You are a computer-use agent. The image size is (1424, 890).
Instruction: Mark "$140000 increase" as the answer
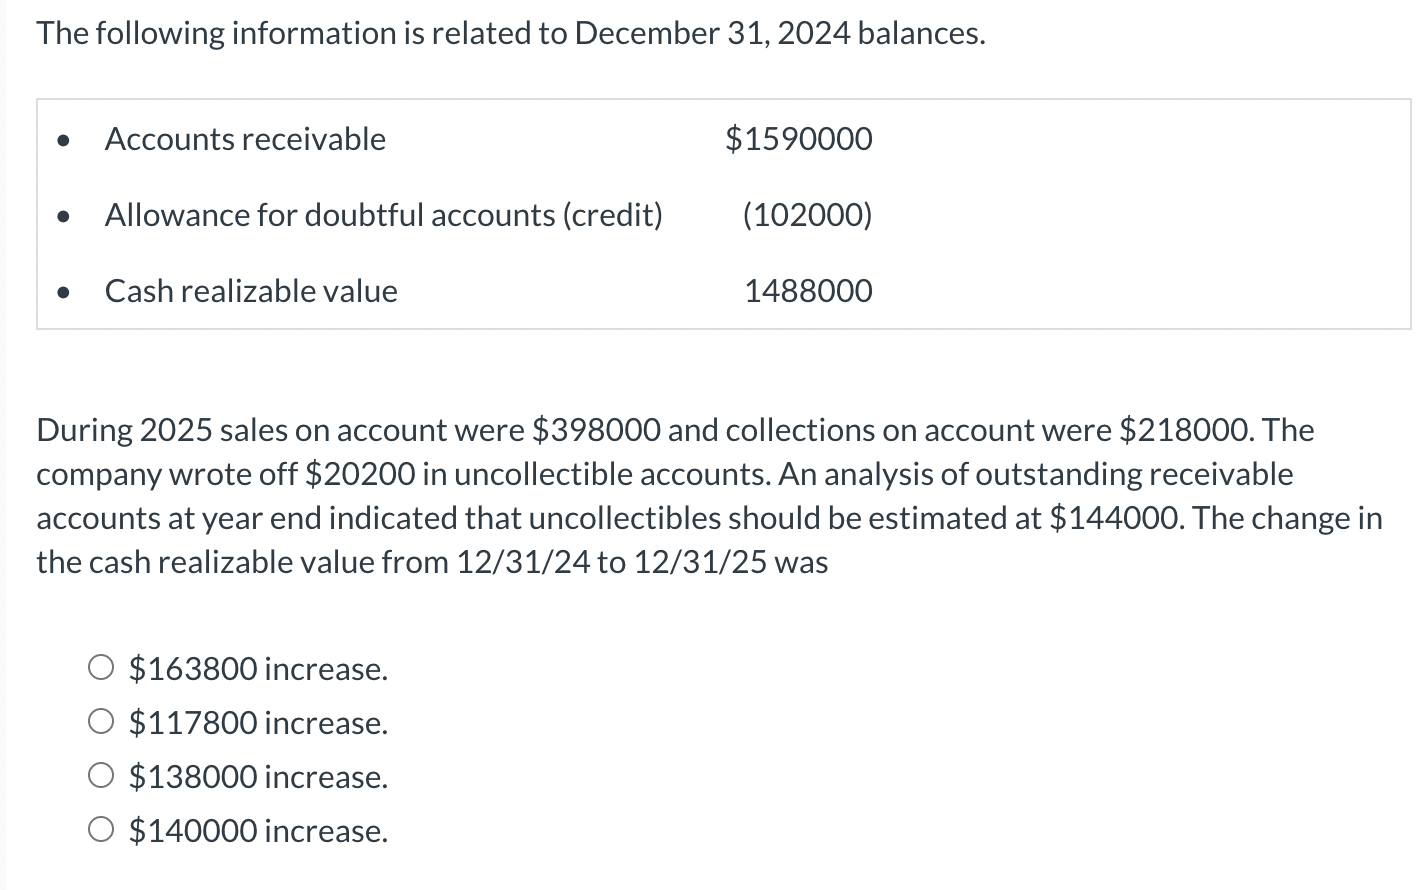click(101, 830)
